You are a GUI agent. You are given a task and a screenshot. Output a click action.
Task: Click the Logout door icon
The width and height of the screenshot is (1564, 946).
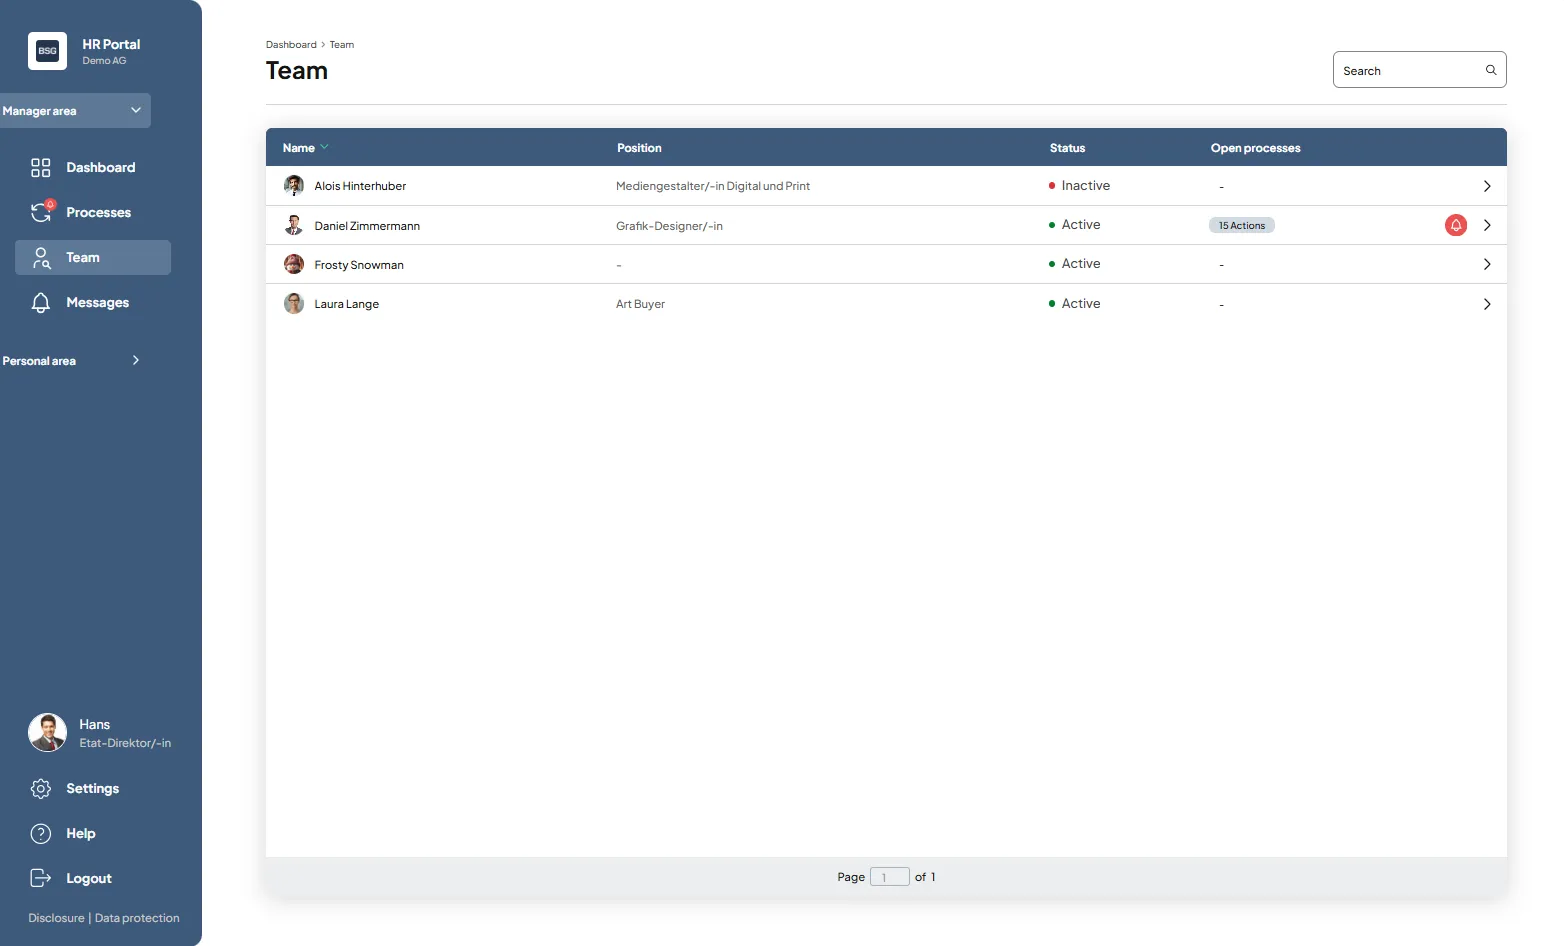coord(41,878)
